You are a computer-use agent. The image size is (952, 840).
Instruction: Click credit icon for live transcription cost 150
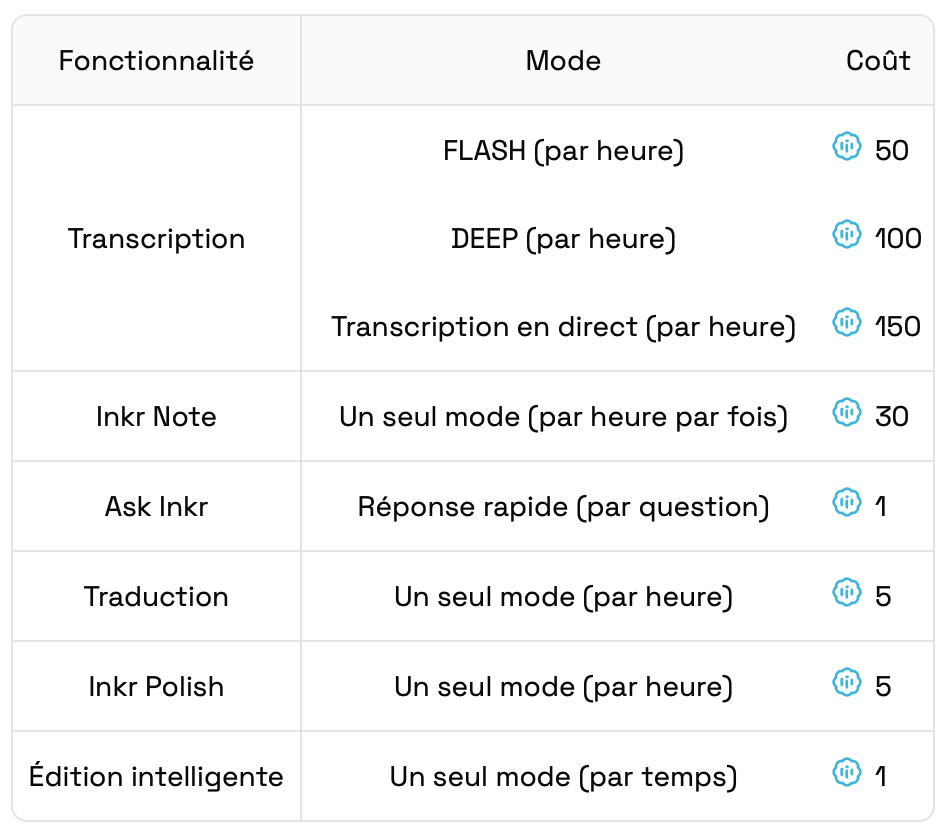click(847, 322)
